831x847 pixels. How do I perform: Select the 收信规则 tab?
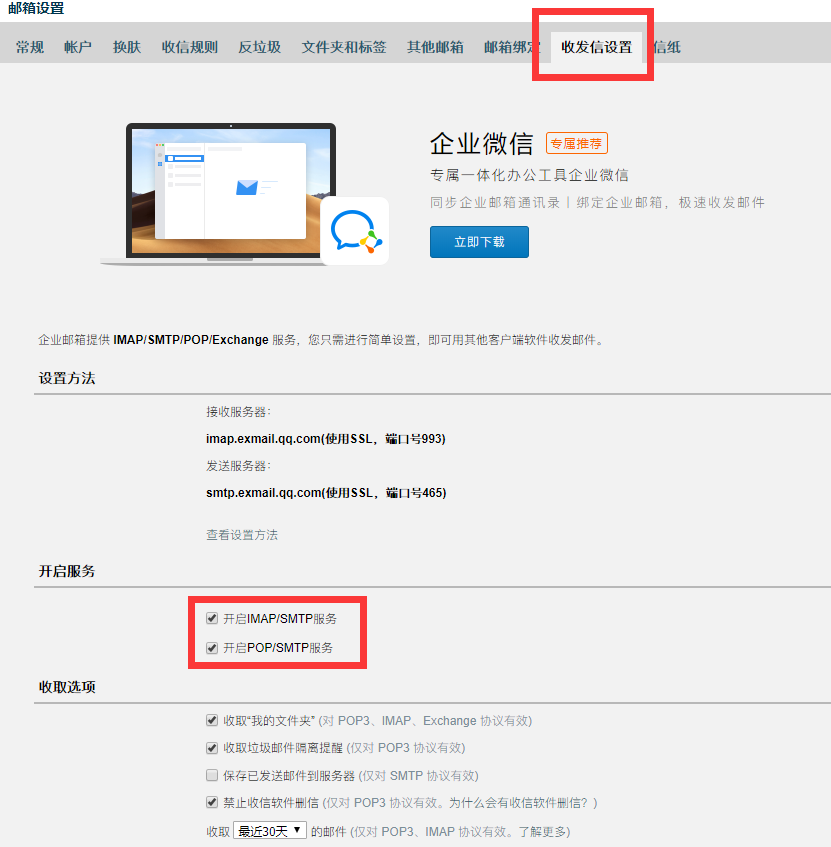tap(190, 48)
